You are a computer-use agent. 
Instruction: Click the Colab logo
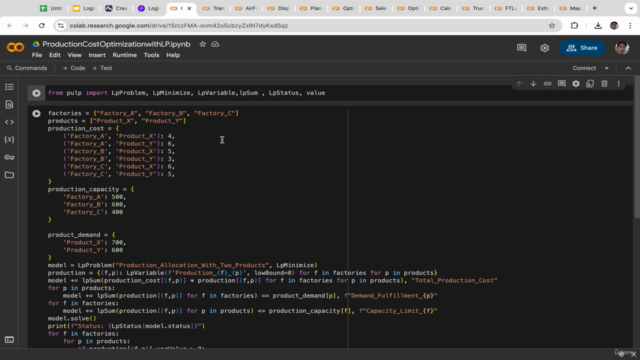[15, 47]
